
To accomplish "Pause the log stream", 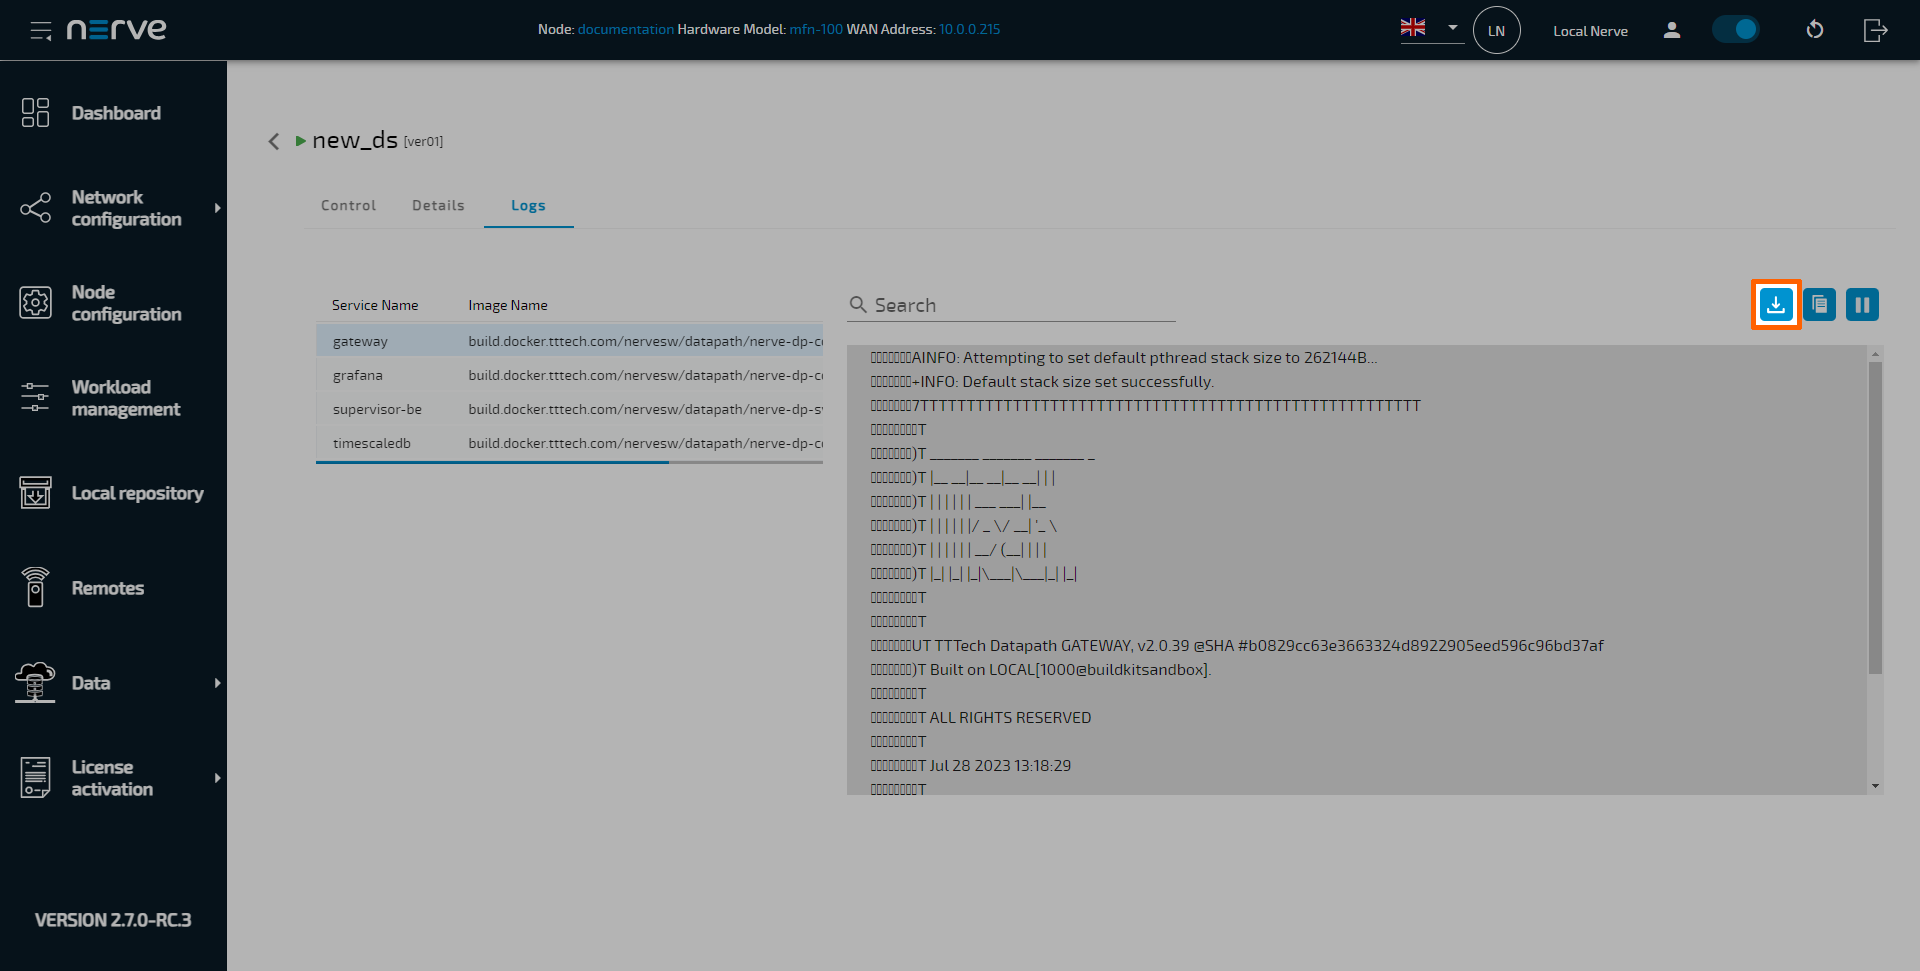I will coord(1862,305).
